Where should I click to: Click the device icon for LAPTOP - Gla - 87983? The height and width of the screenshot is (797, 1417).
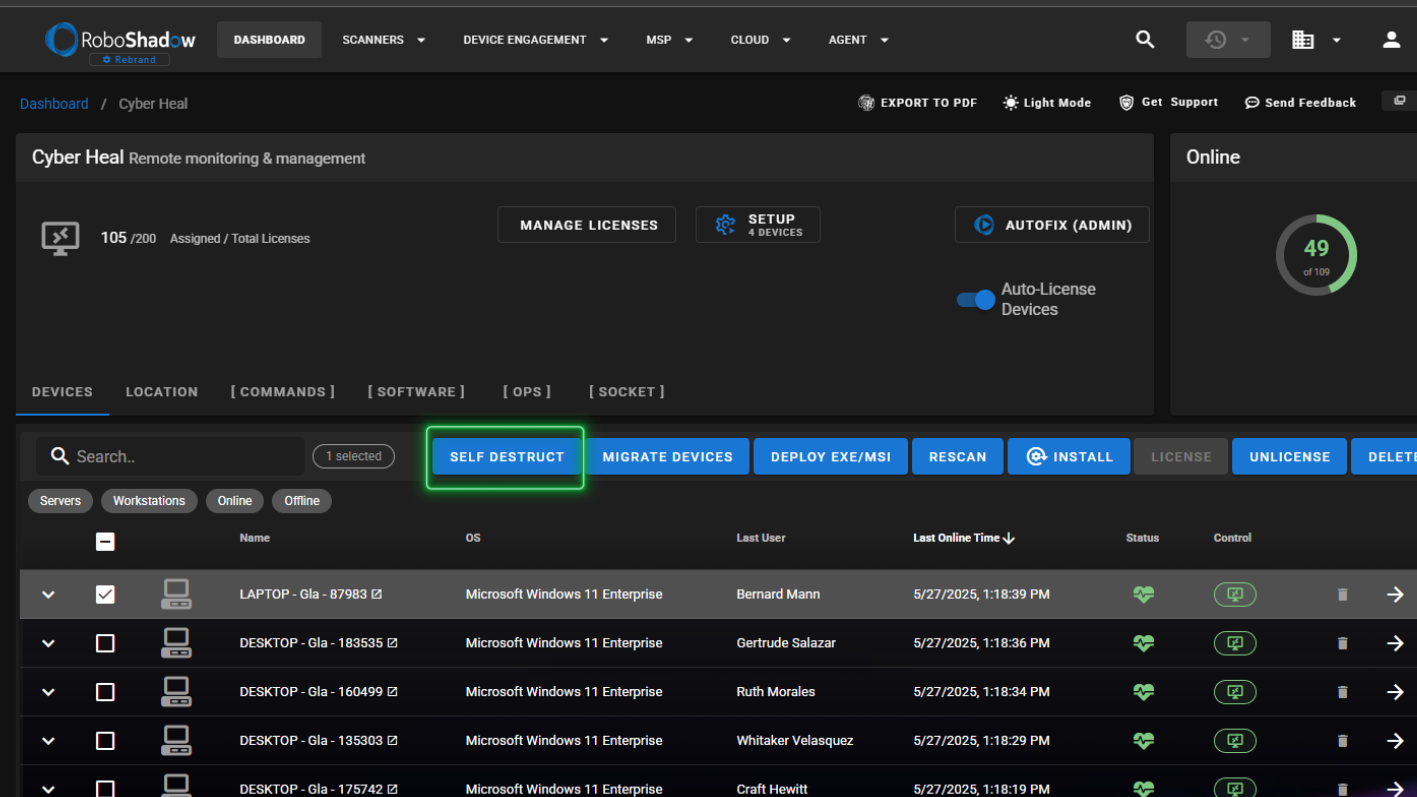[x=176, y=594]
